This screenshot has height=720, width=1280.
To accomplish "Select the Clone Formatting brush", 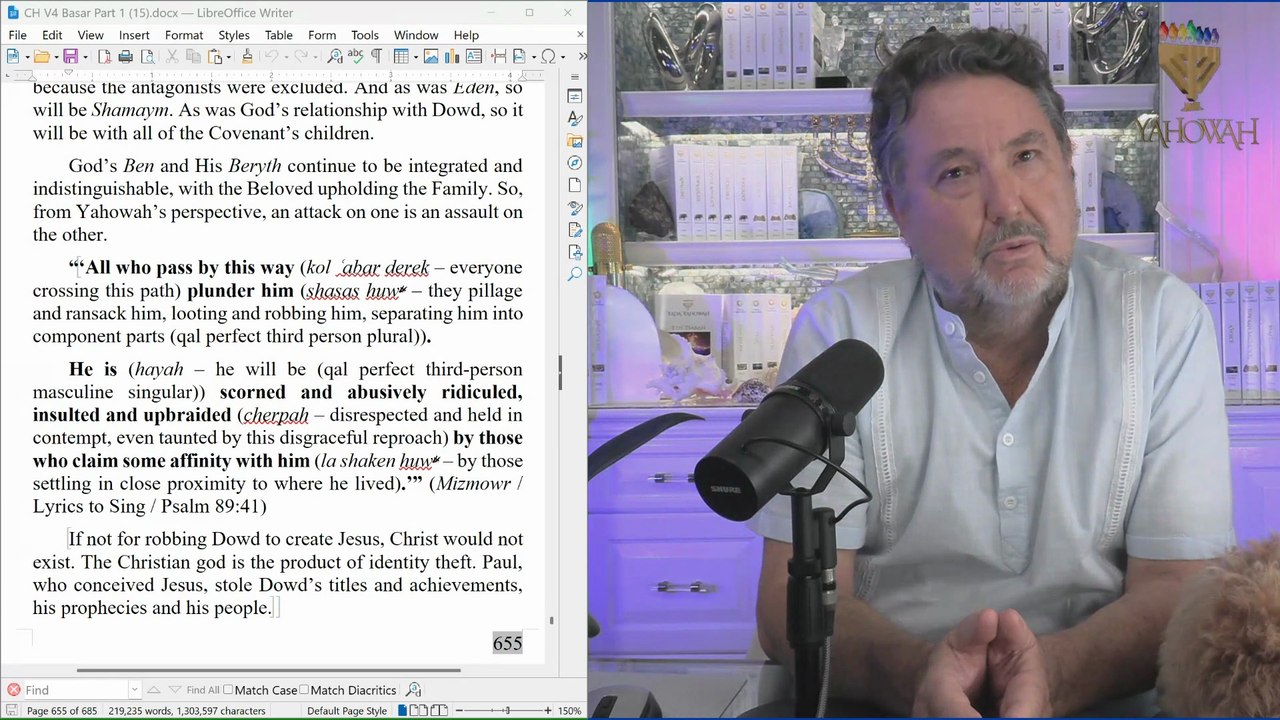I will 247,56.
